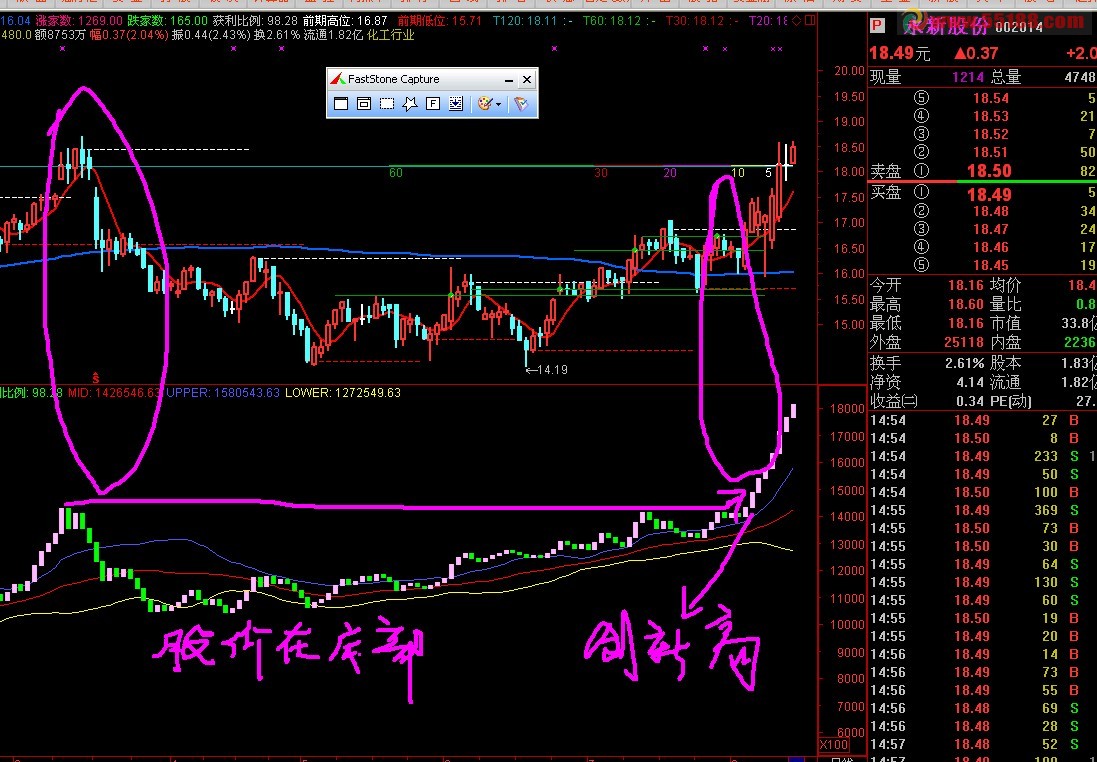The image size is (1097, 762).
Task: Click sell level ② price 18.51
Action: tap(991, 153)
